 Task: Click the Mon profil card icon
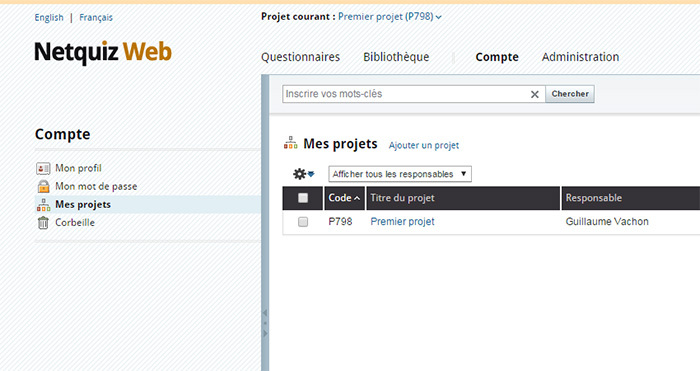(x=43, y=168)
